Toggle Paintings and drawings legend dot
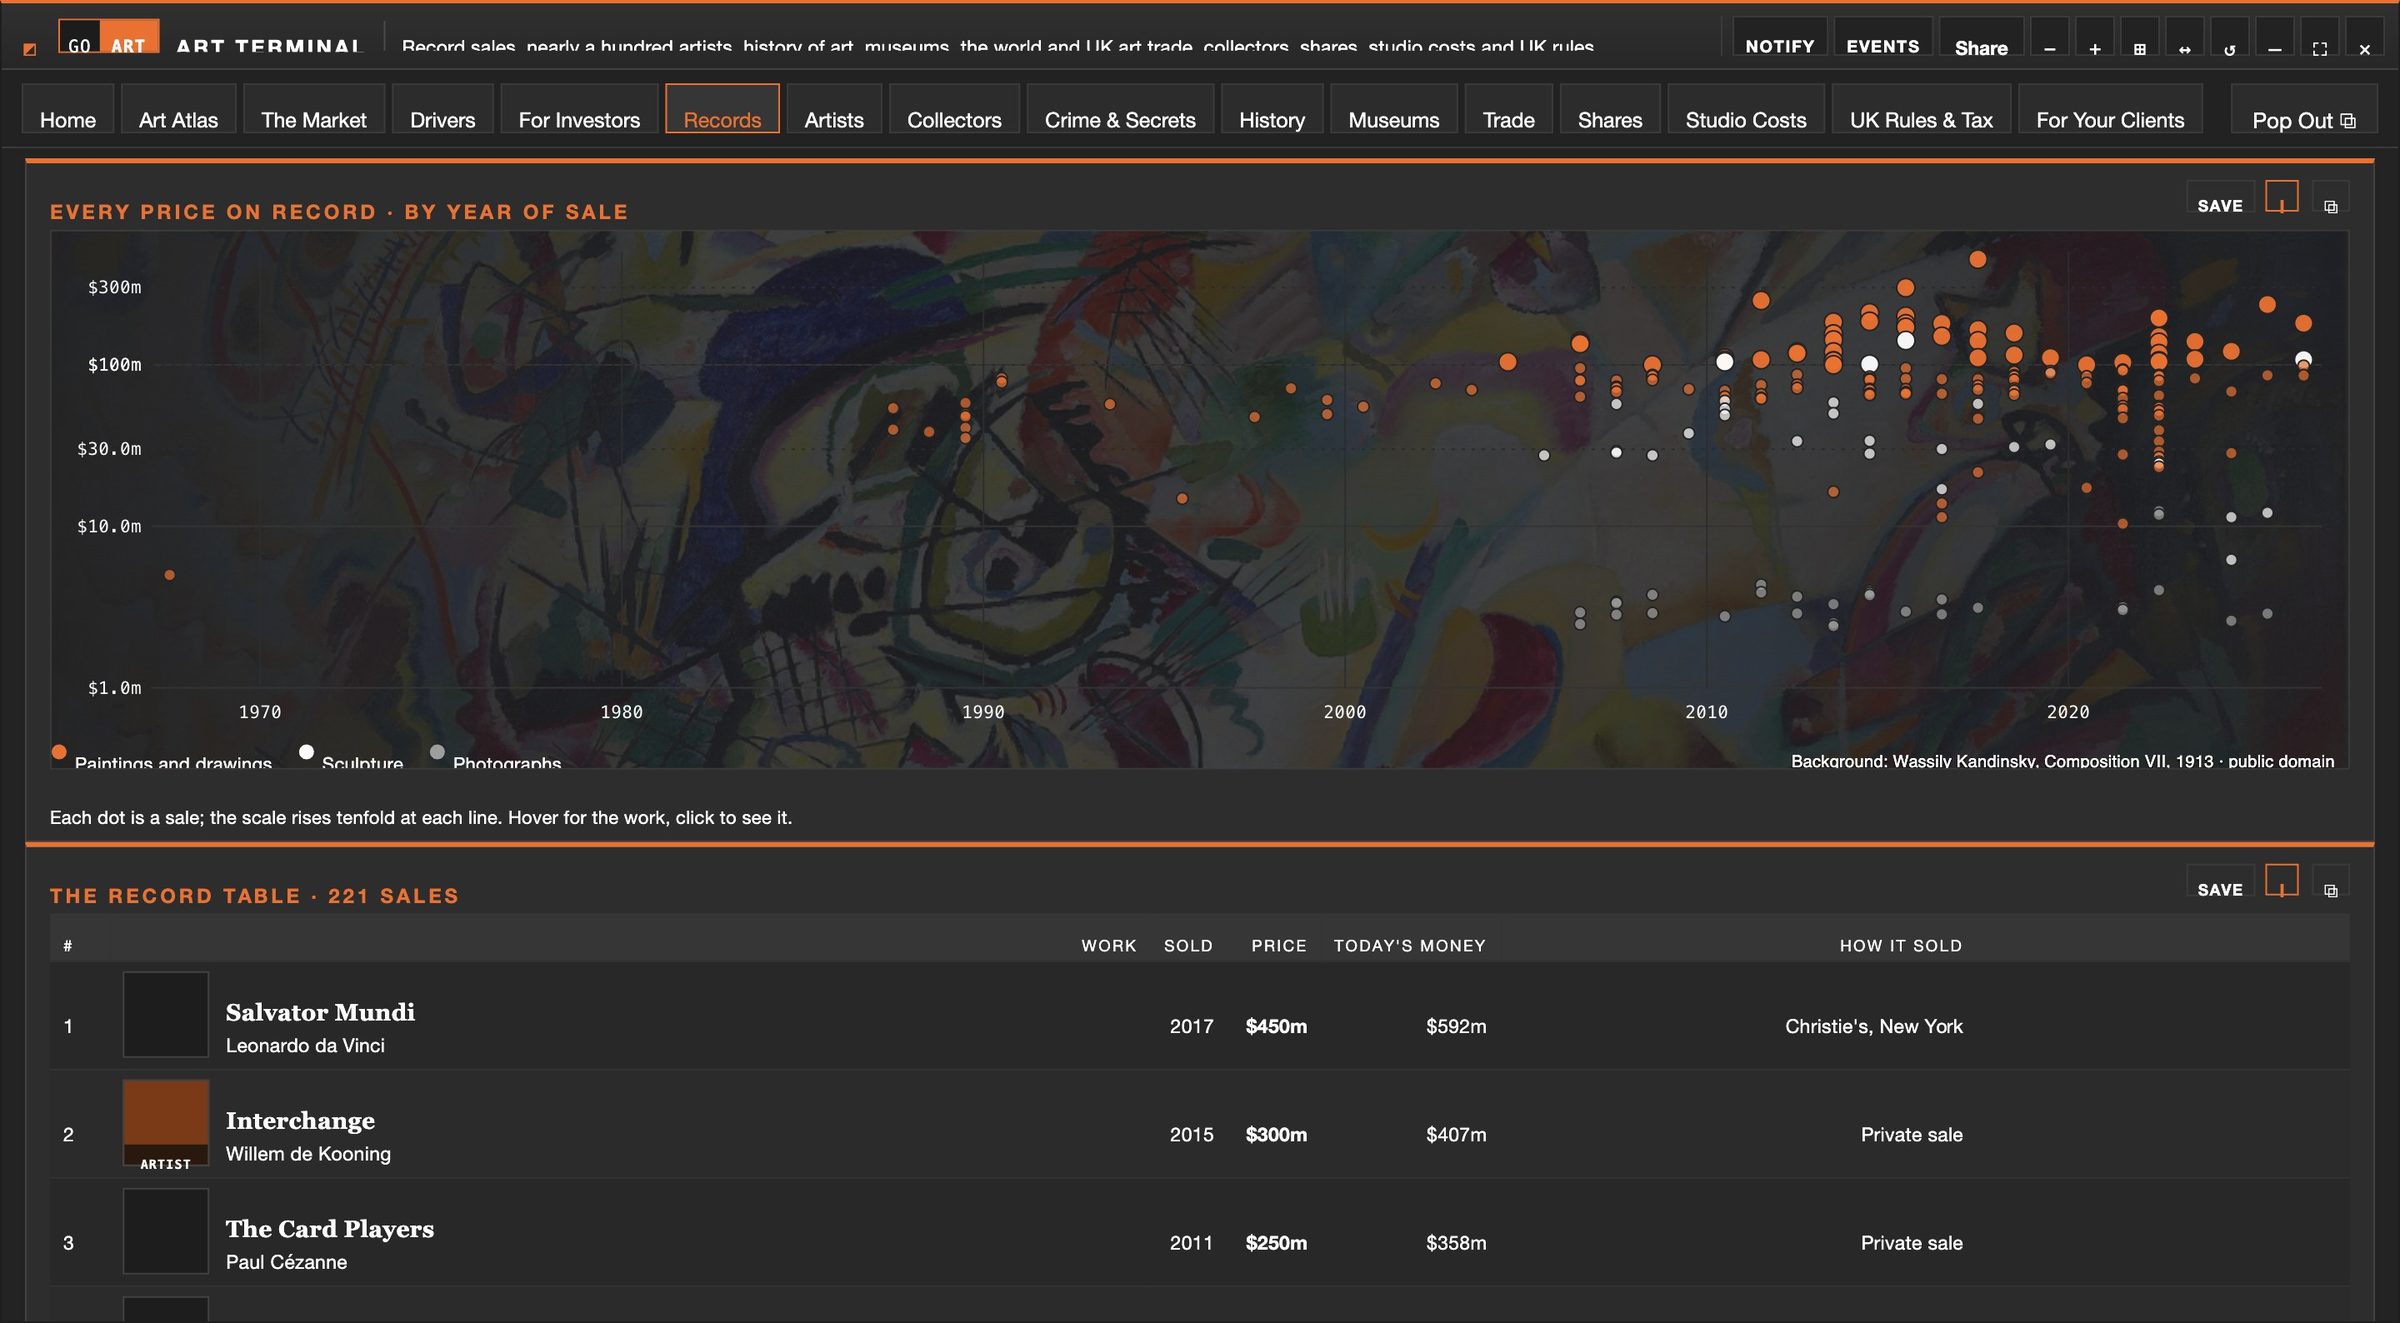 [x=59, y=751]
